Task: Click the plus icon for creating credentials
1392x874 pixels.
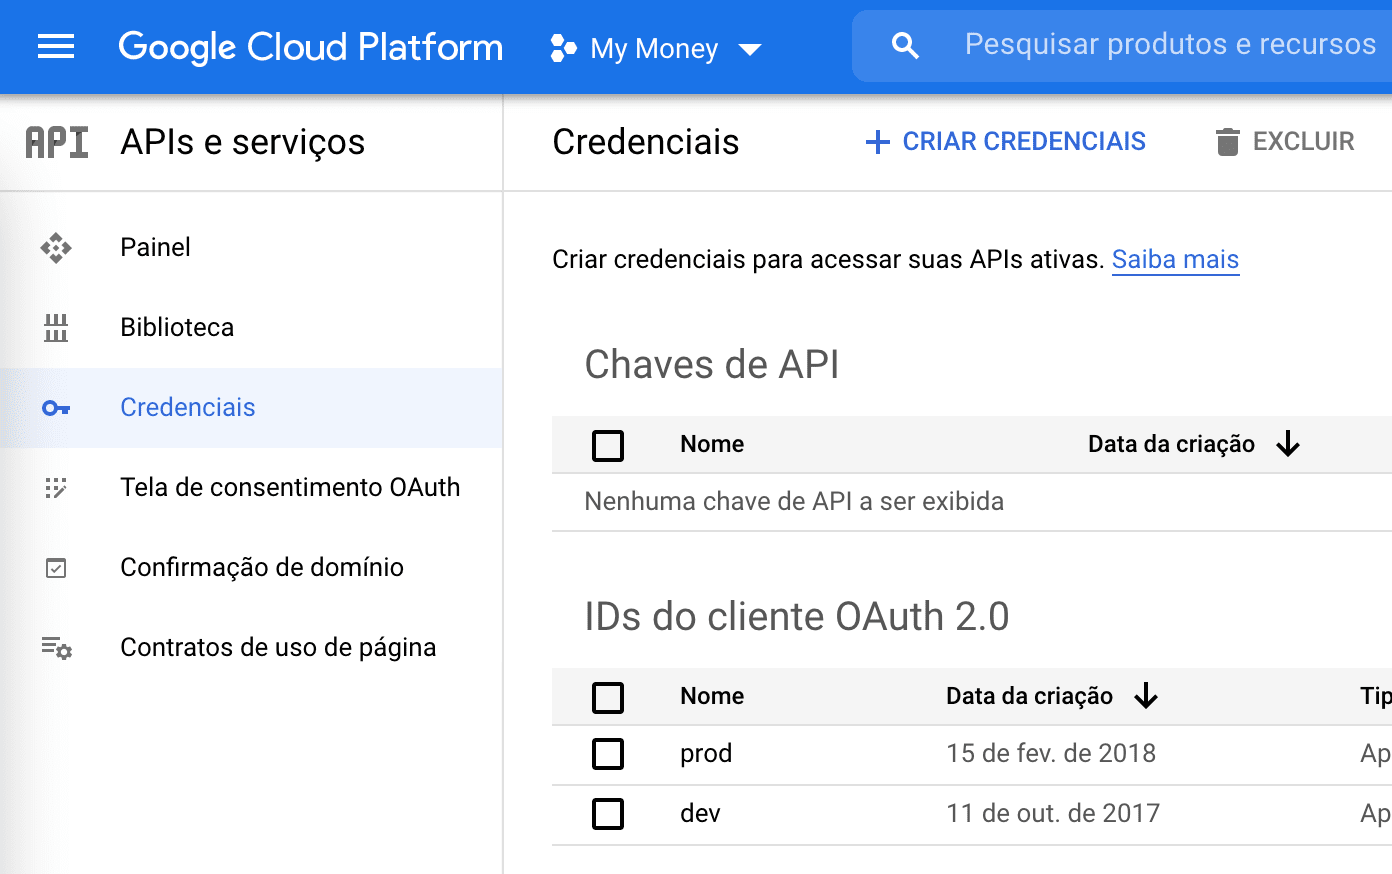Action: [x=877, y=142]
